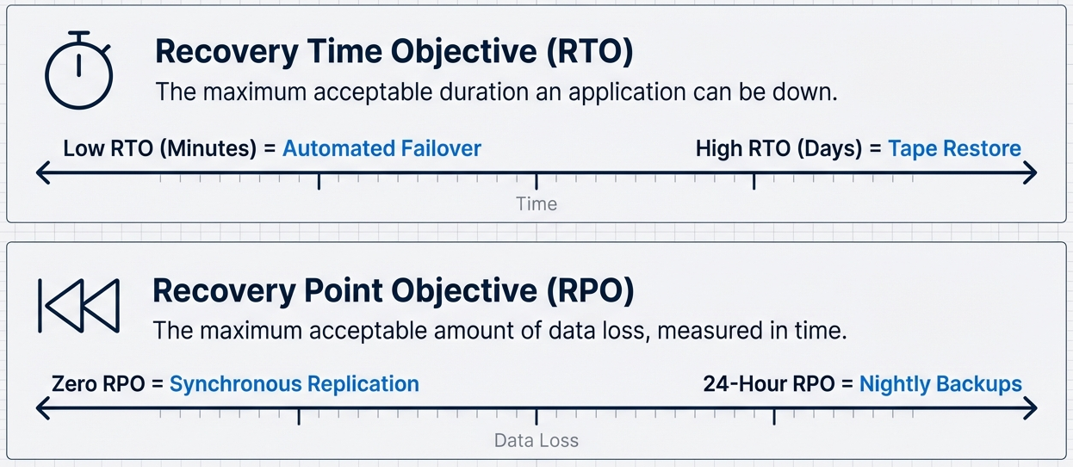Open the Tape Restore link
The image size is (1073, 467).
pos(954,149)
